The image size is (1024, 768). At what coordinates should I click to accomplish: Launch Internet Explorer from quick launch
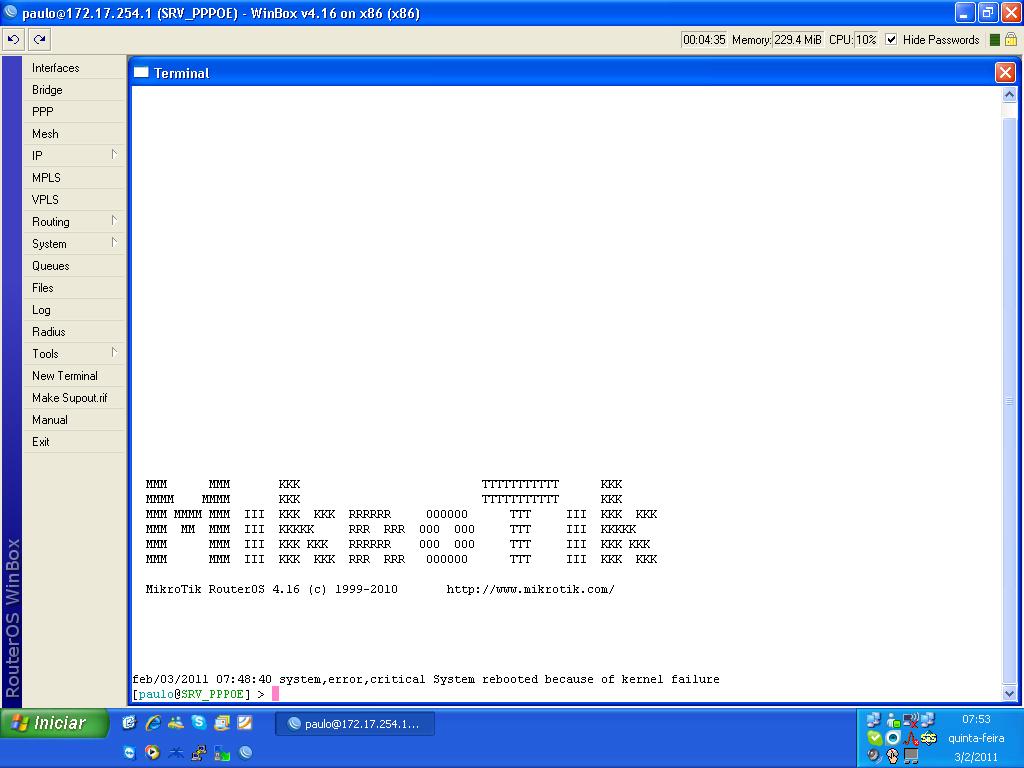(153, 722)
